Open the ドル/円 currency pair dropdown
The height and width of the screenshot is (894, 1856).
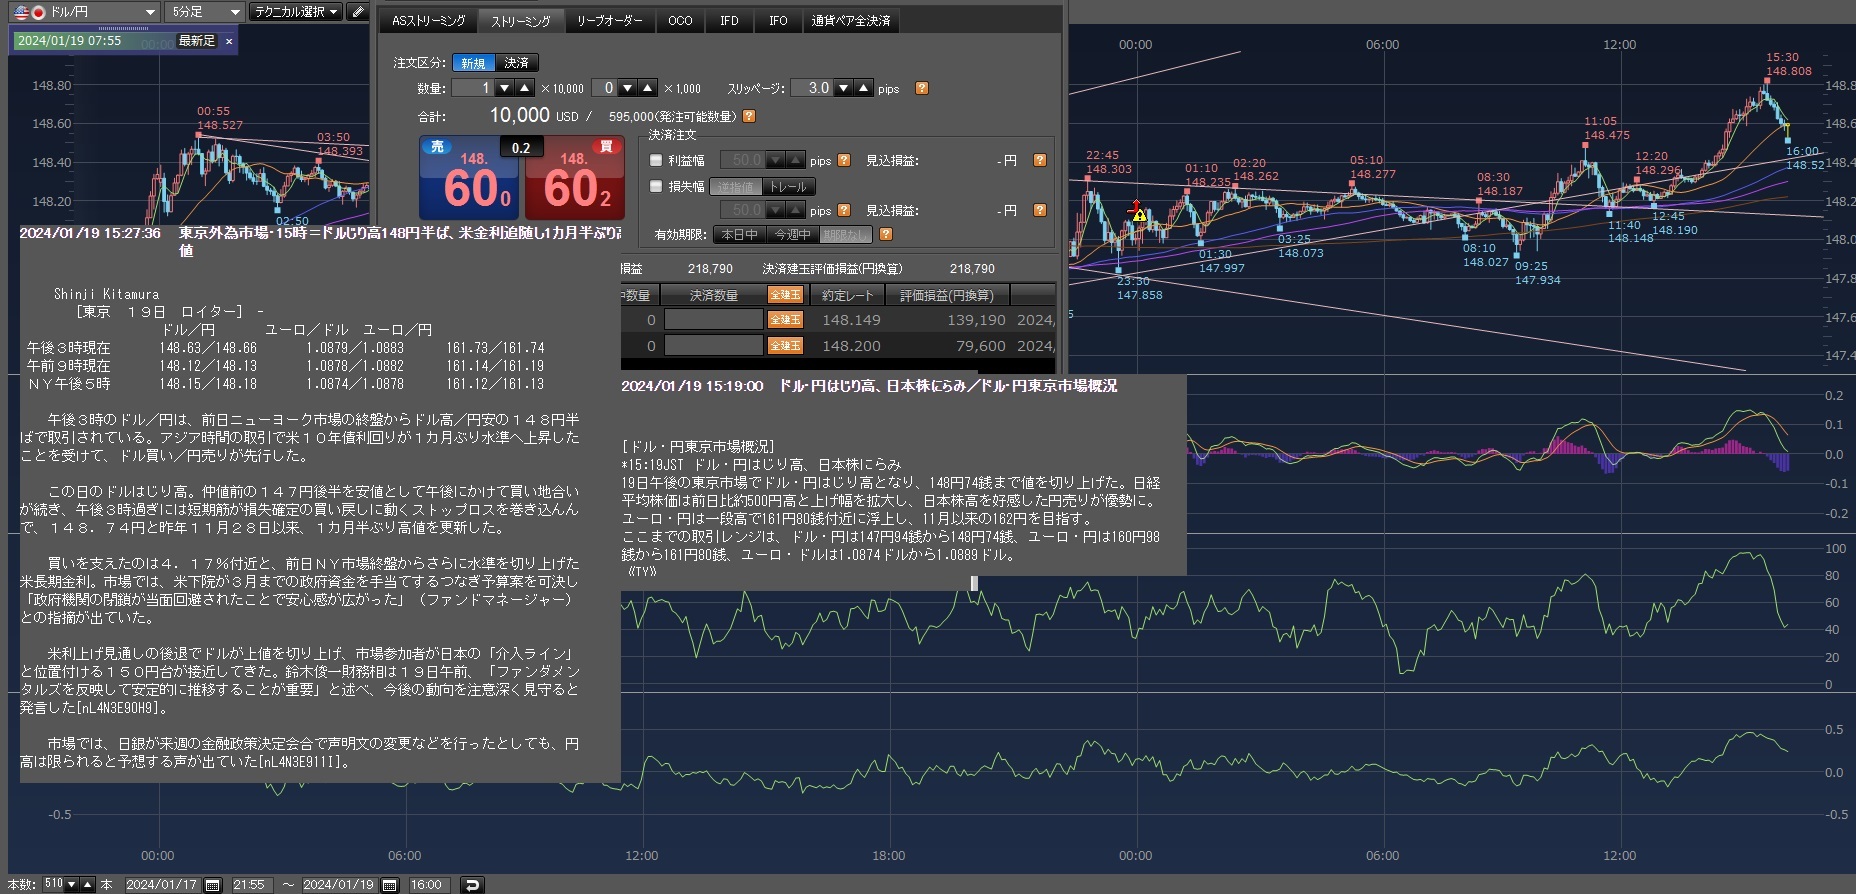[x=150, y=12]
